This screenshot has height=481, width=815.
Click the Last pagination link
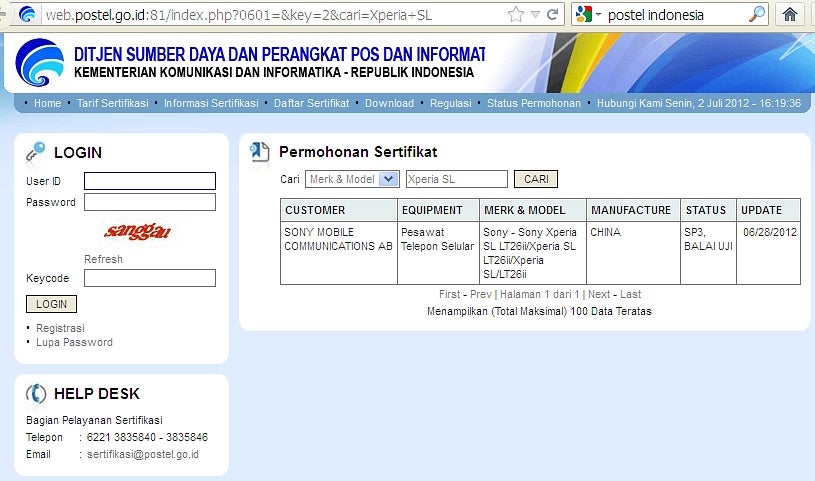click(x=630, y=294)
